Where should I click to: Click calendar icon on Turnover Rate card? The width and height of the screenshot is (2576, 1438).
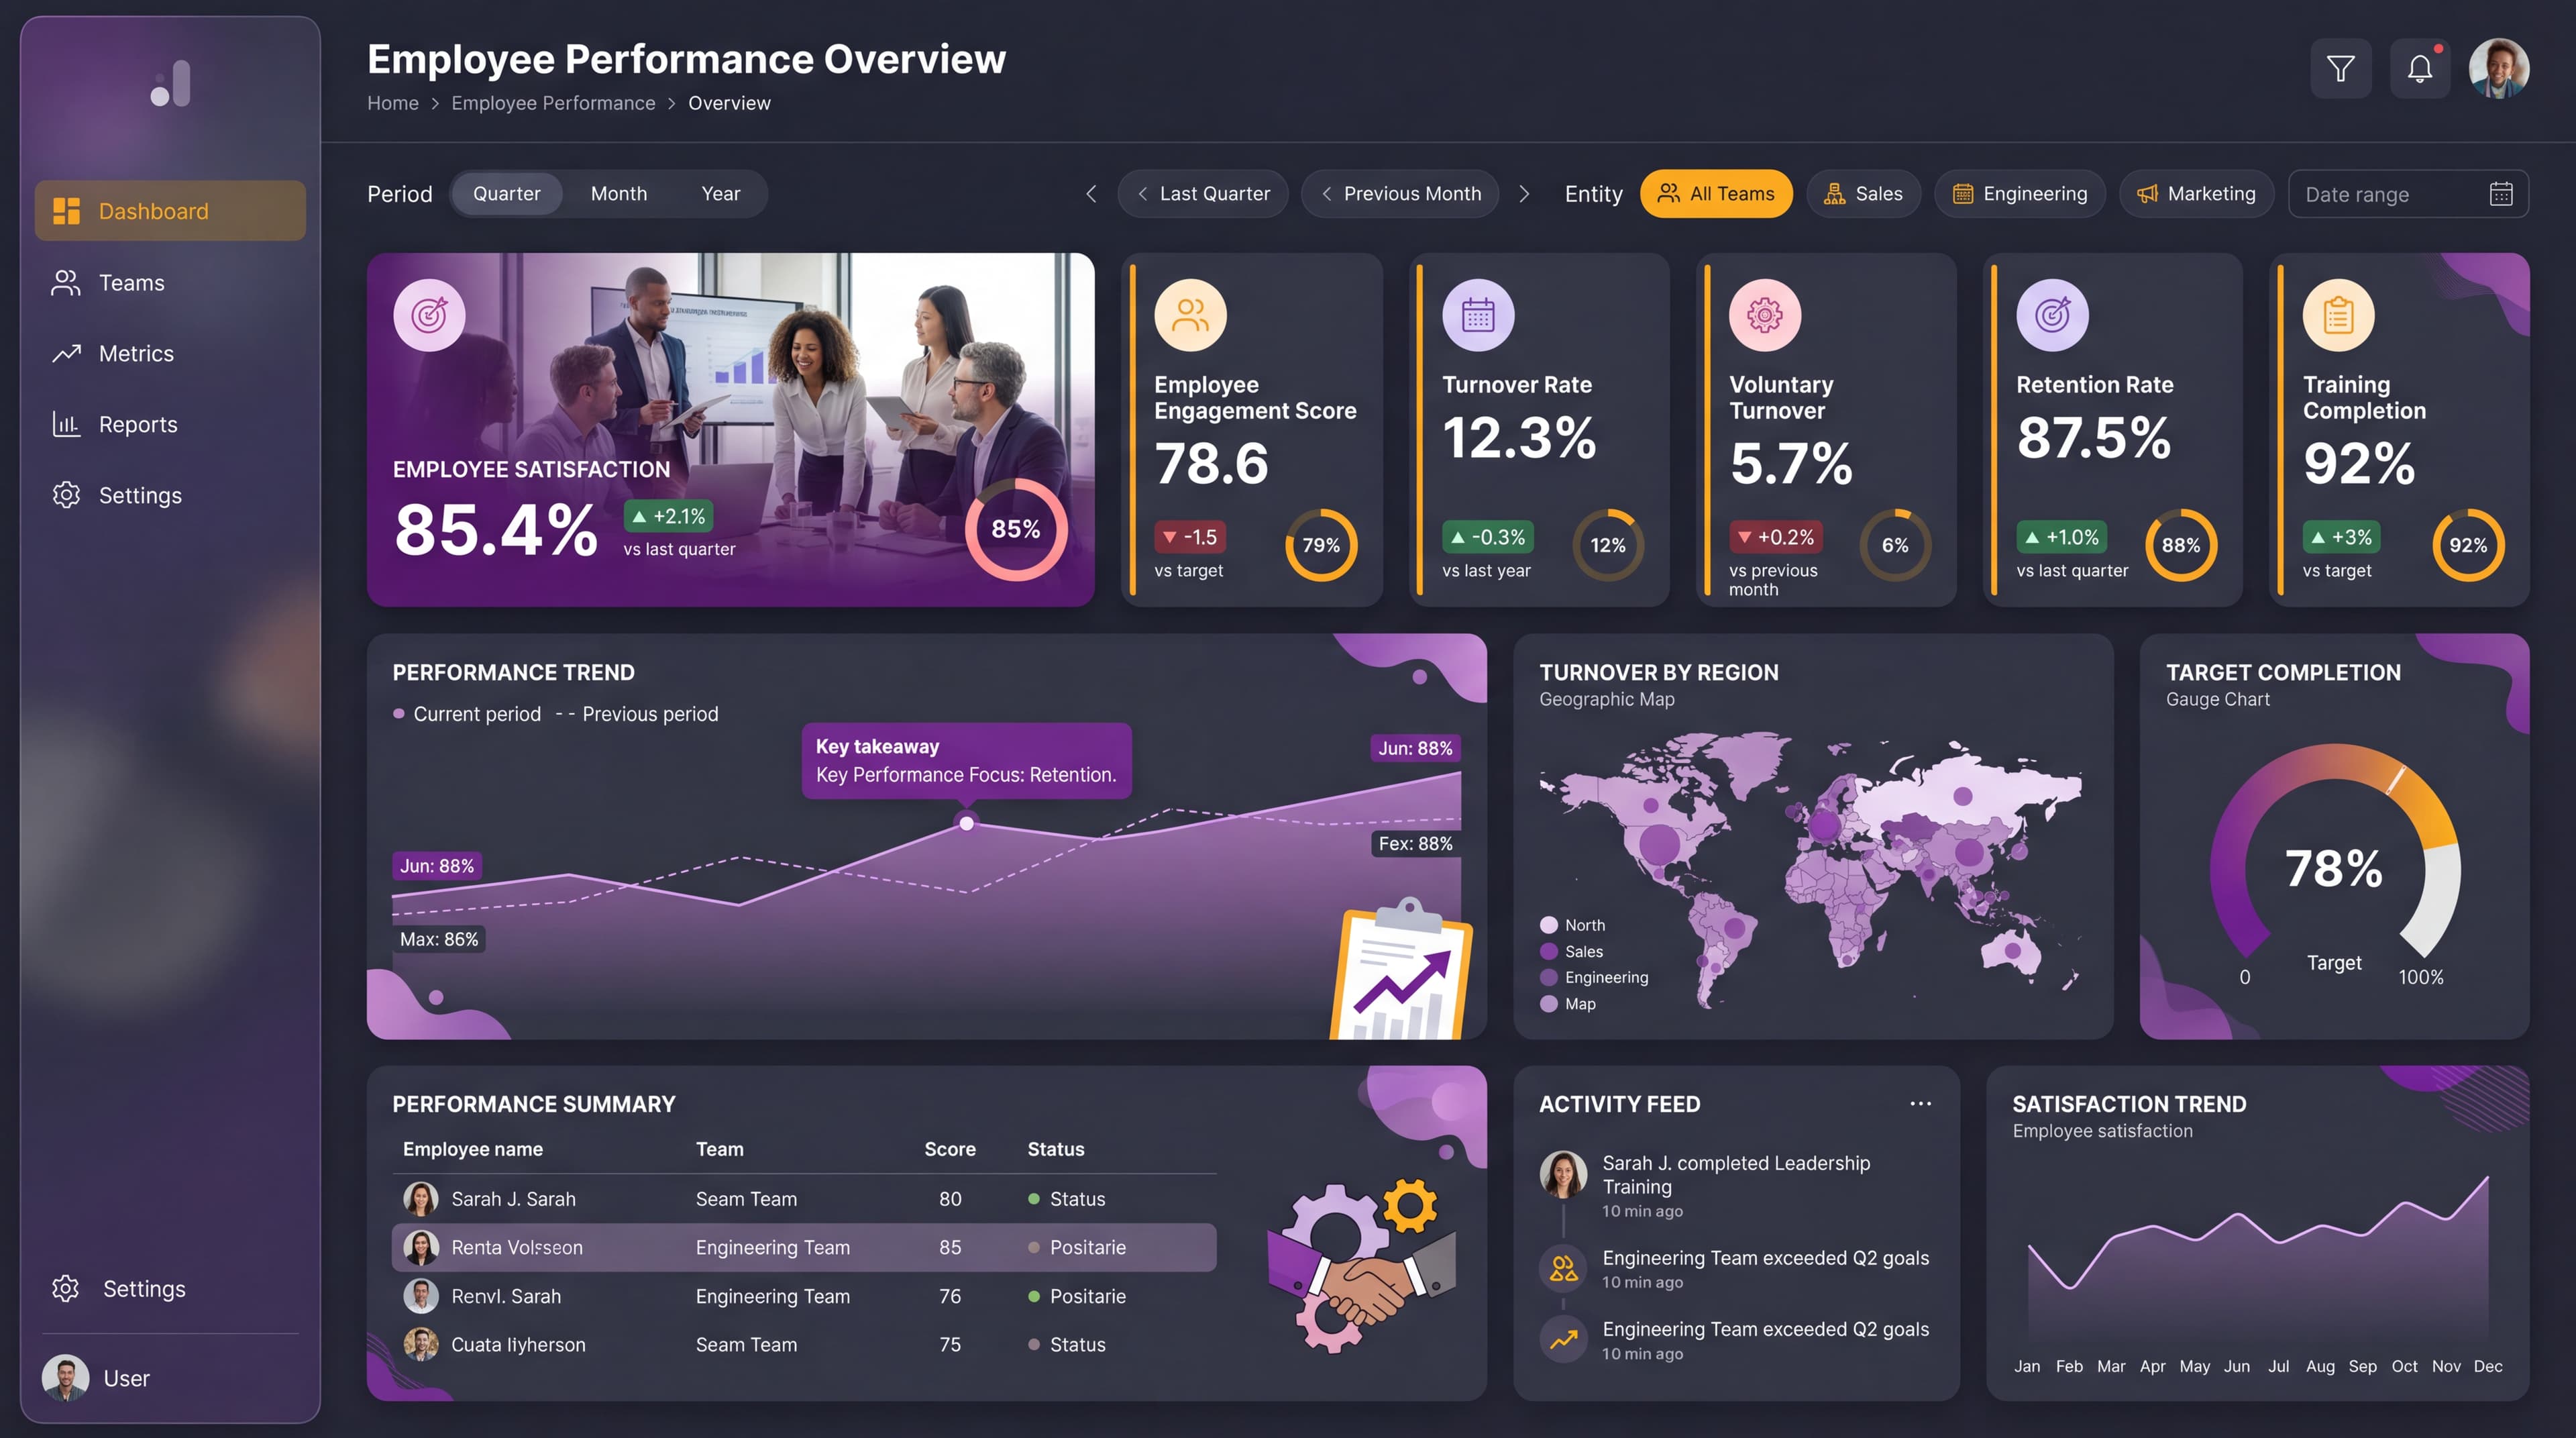pos(1478,316)
